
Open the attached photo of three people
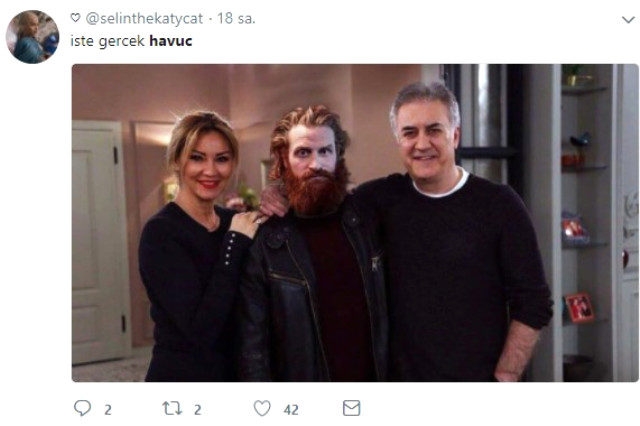(355, 223)
